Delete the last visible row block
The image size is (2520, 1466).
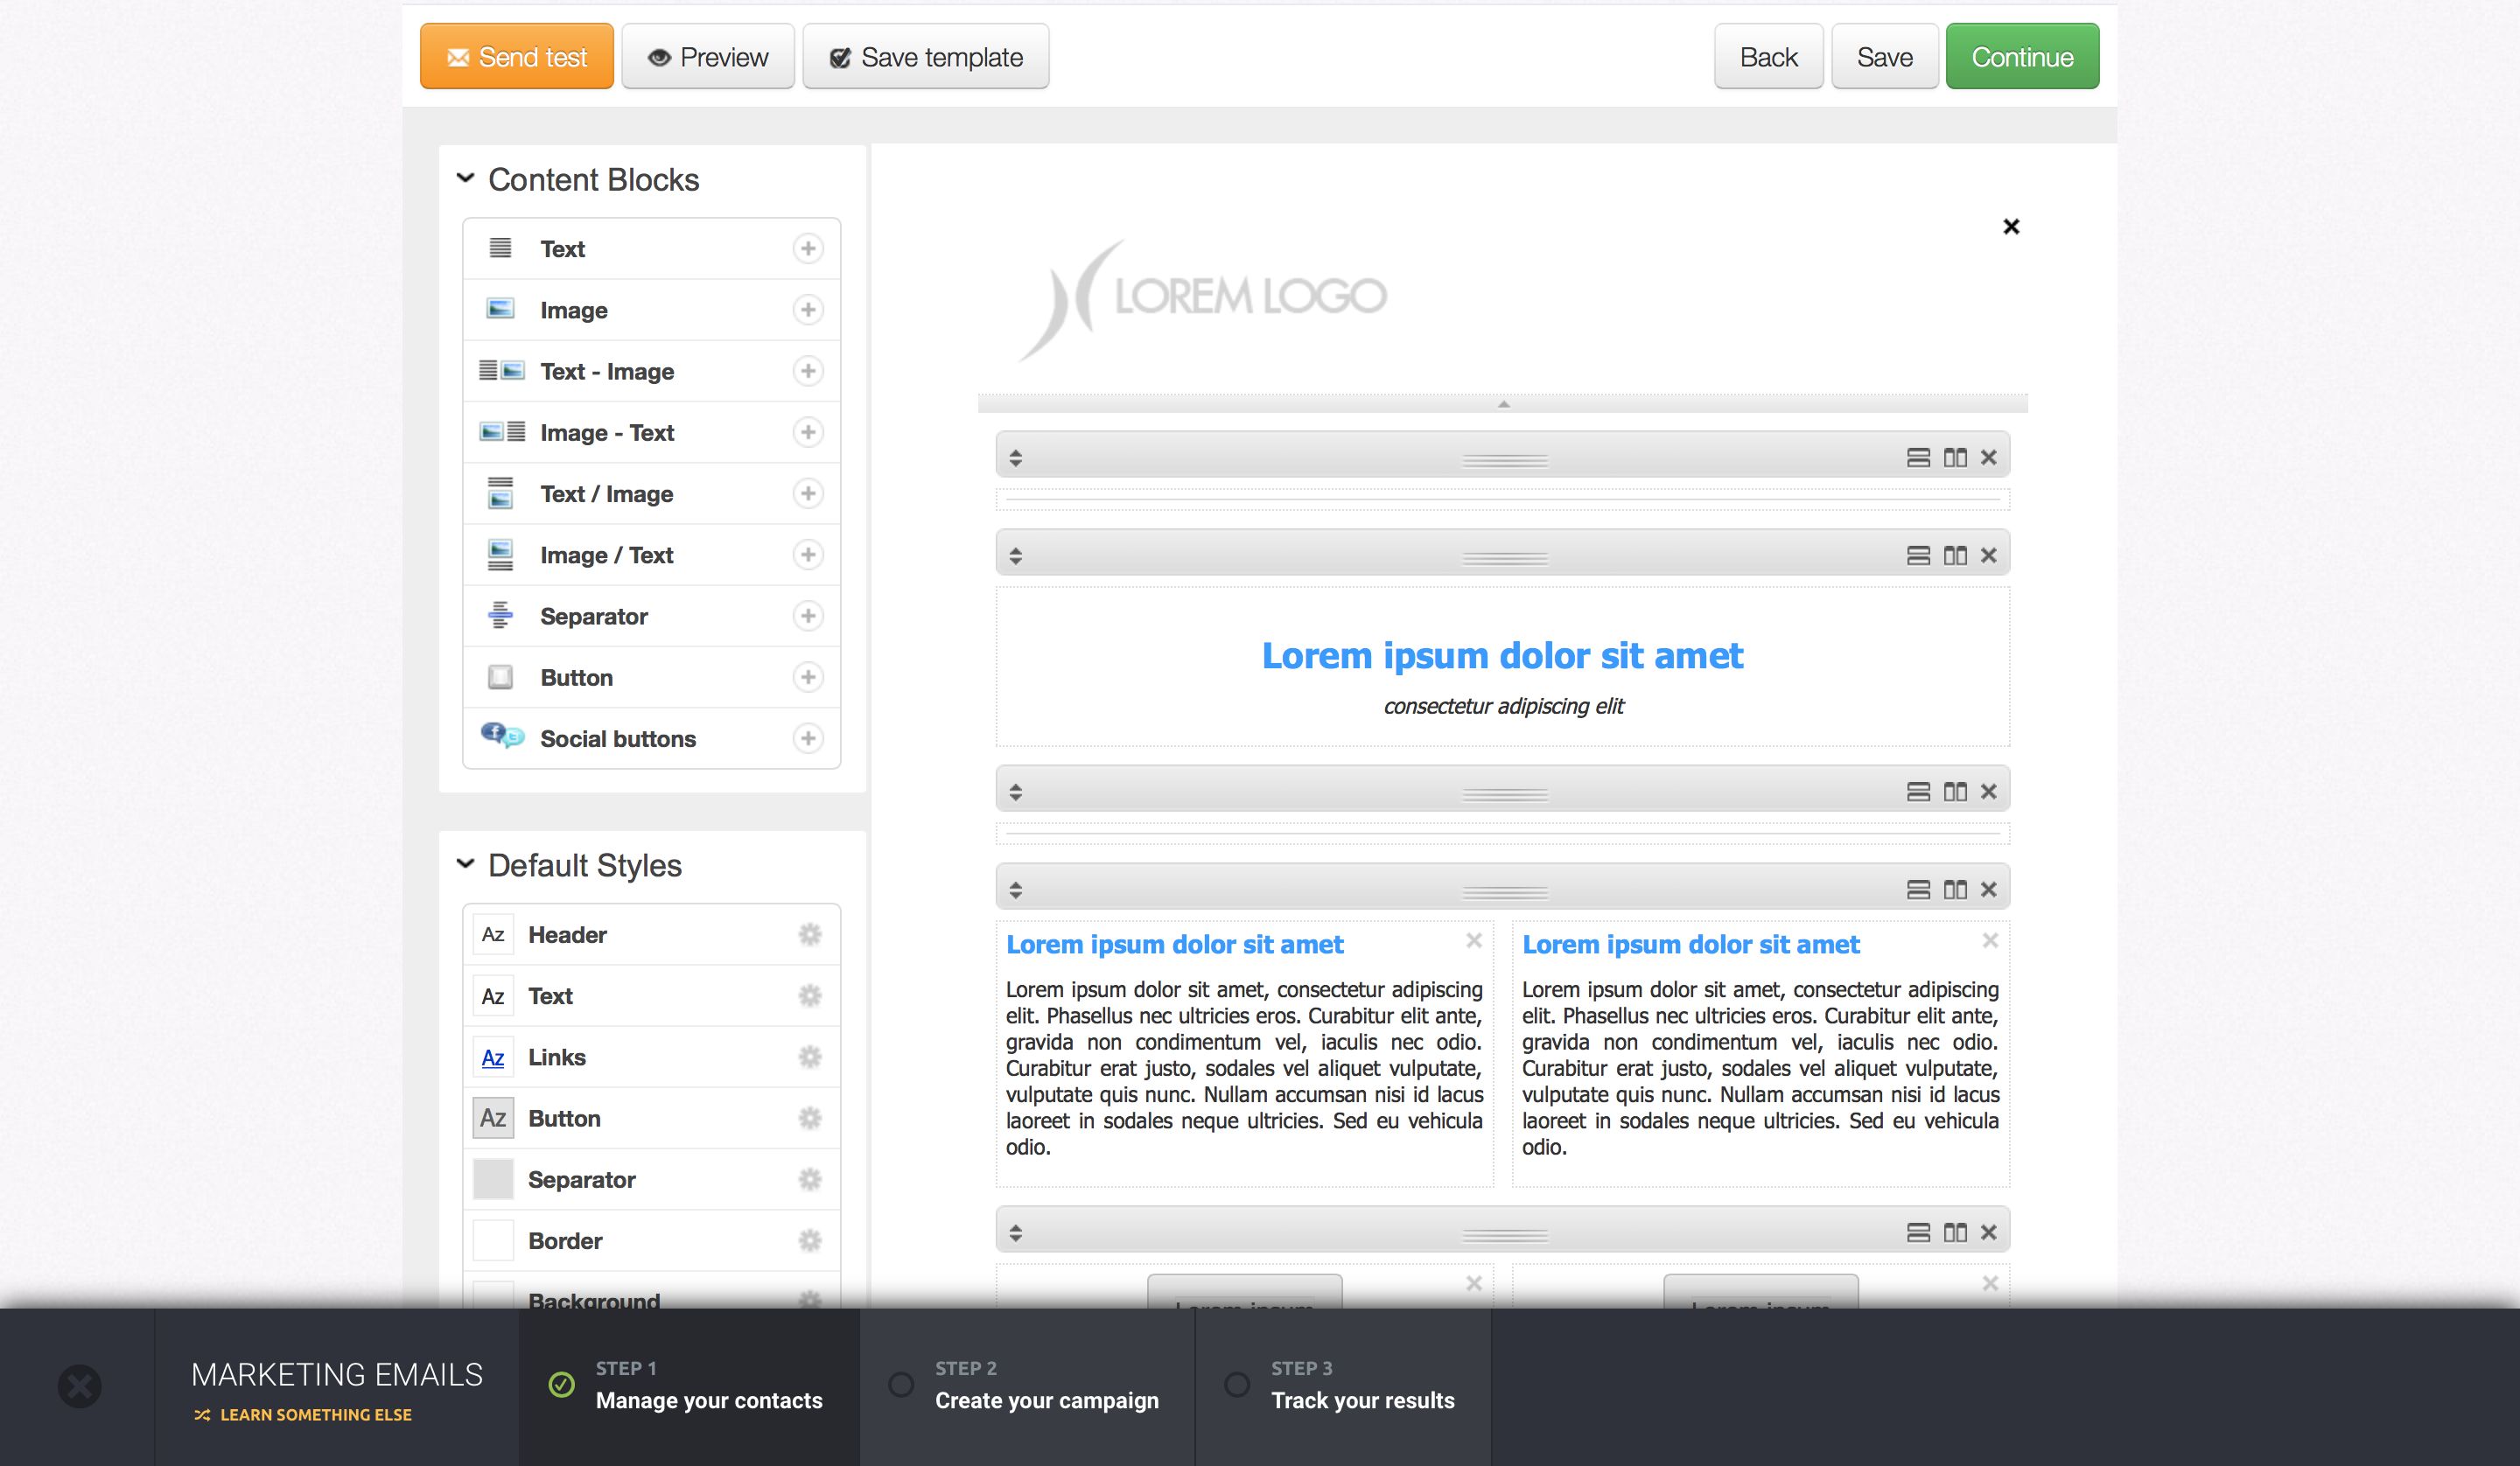(1988, 1233)
